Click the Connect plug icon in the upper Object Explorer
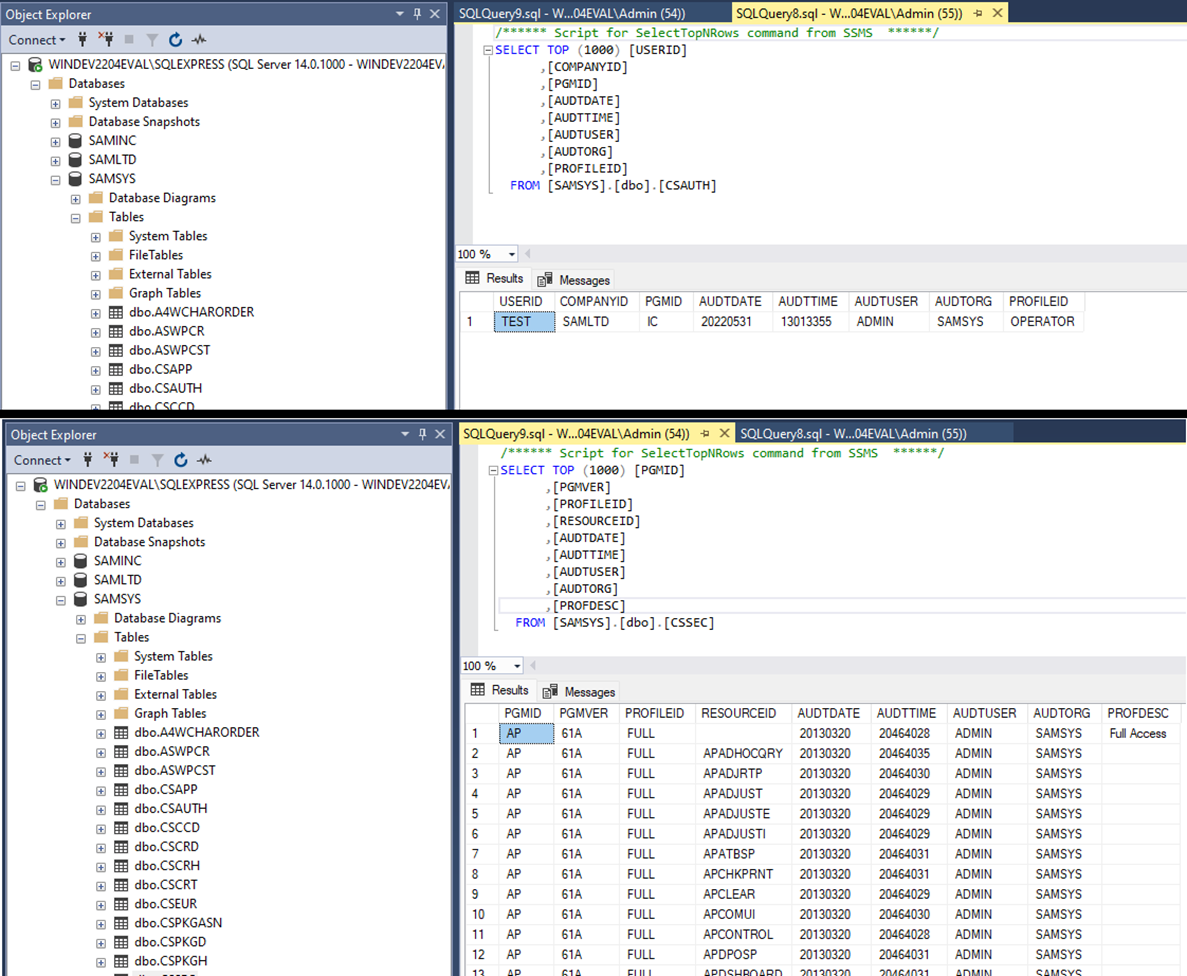The width and height of the screenshot is (1187, 976). pyautogui.click(x=84, y=40)
